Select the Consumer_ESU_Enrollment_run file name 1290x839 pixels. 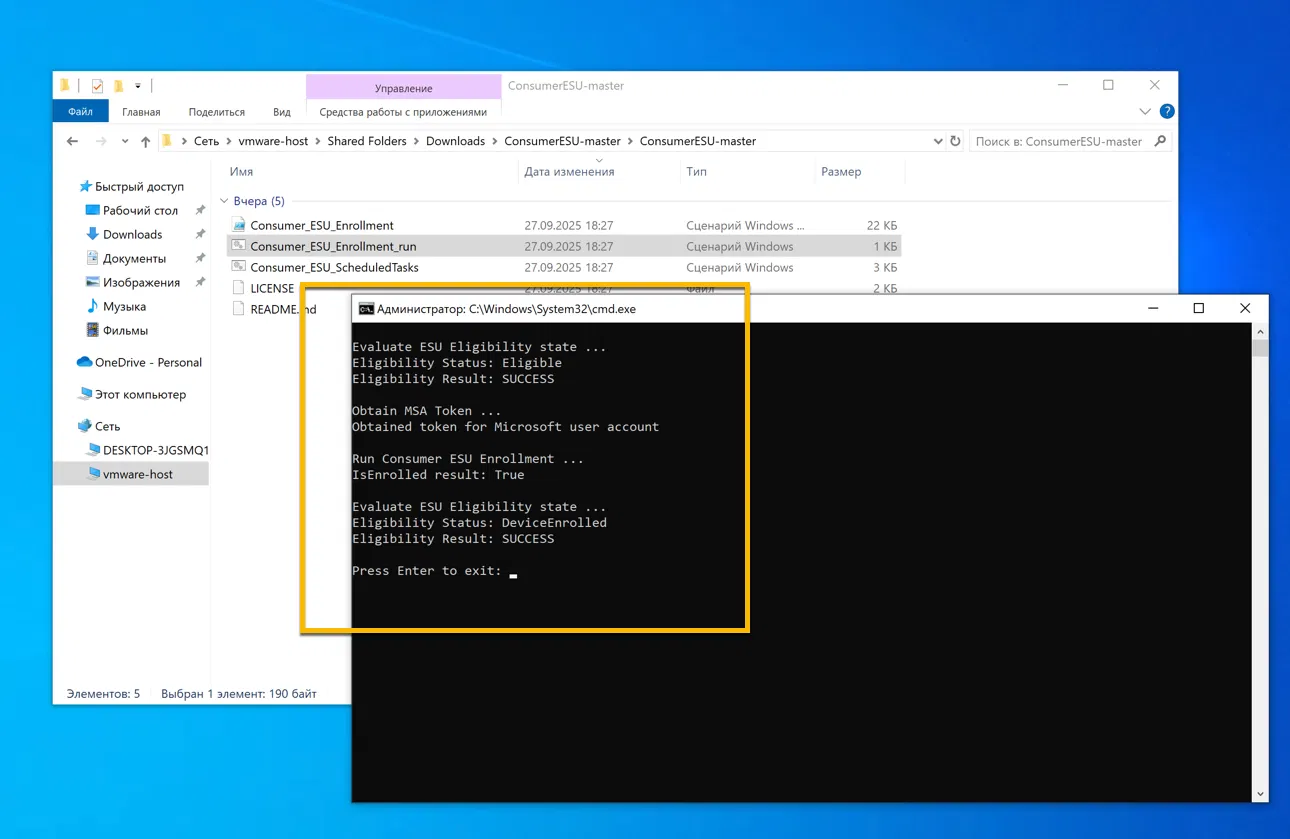click(x=333, y=246)
